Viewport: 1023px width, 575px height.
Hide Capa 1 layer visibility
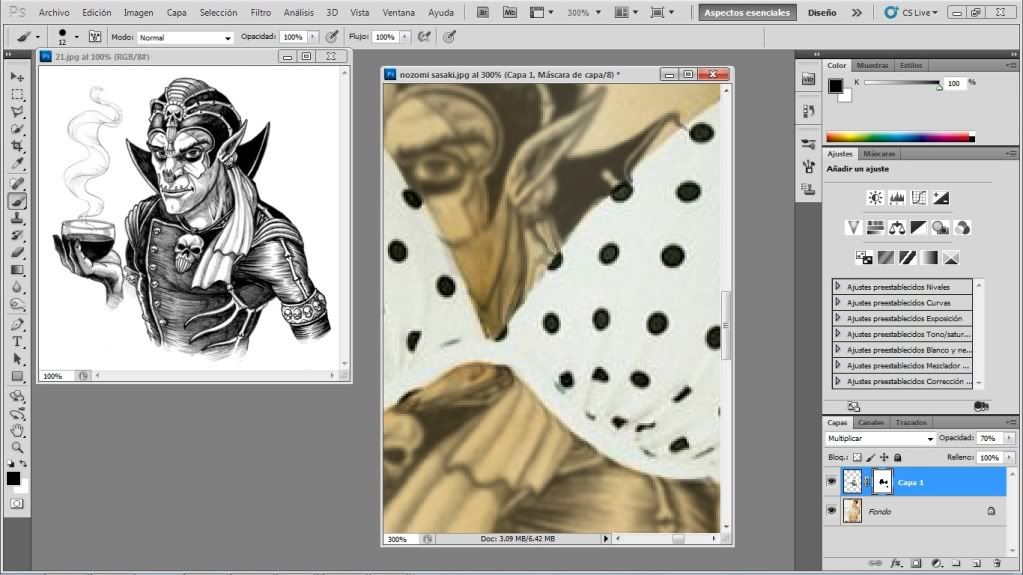click(831, 482)
